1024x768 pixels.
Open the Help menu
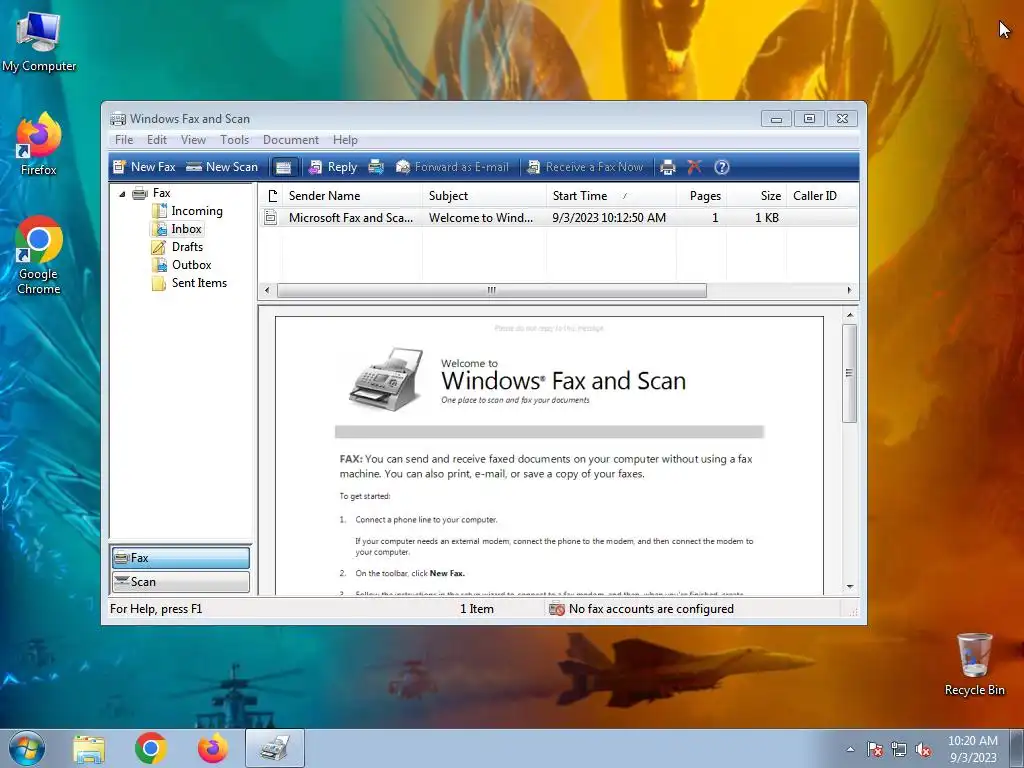[x=345, y=140]
